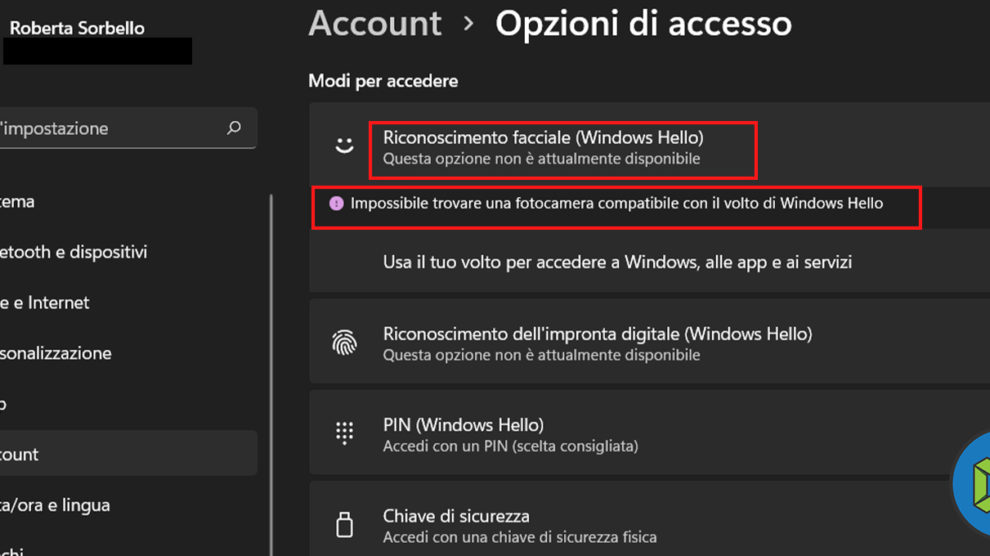Open Bluetooth e dispositivi settings
This screenshot has height=556, width=990.
coord(75,252)
